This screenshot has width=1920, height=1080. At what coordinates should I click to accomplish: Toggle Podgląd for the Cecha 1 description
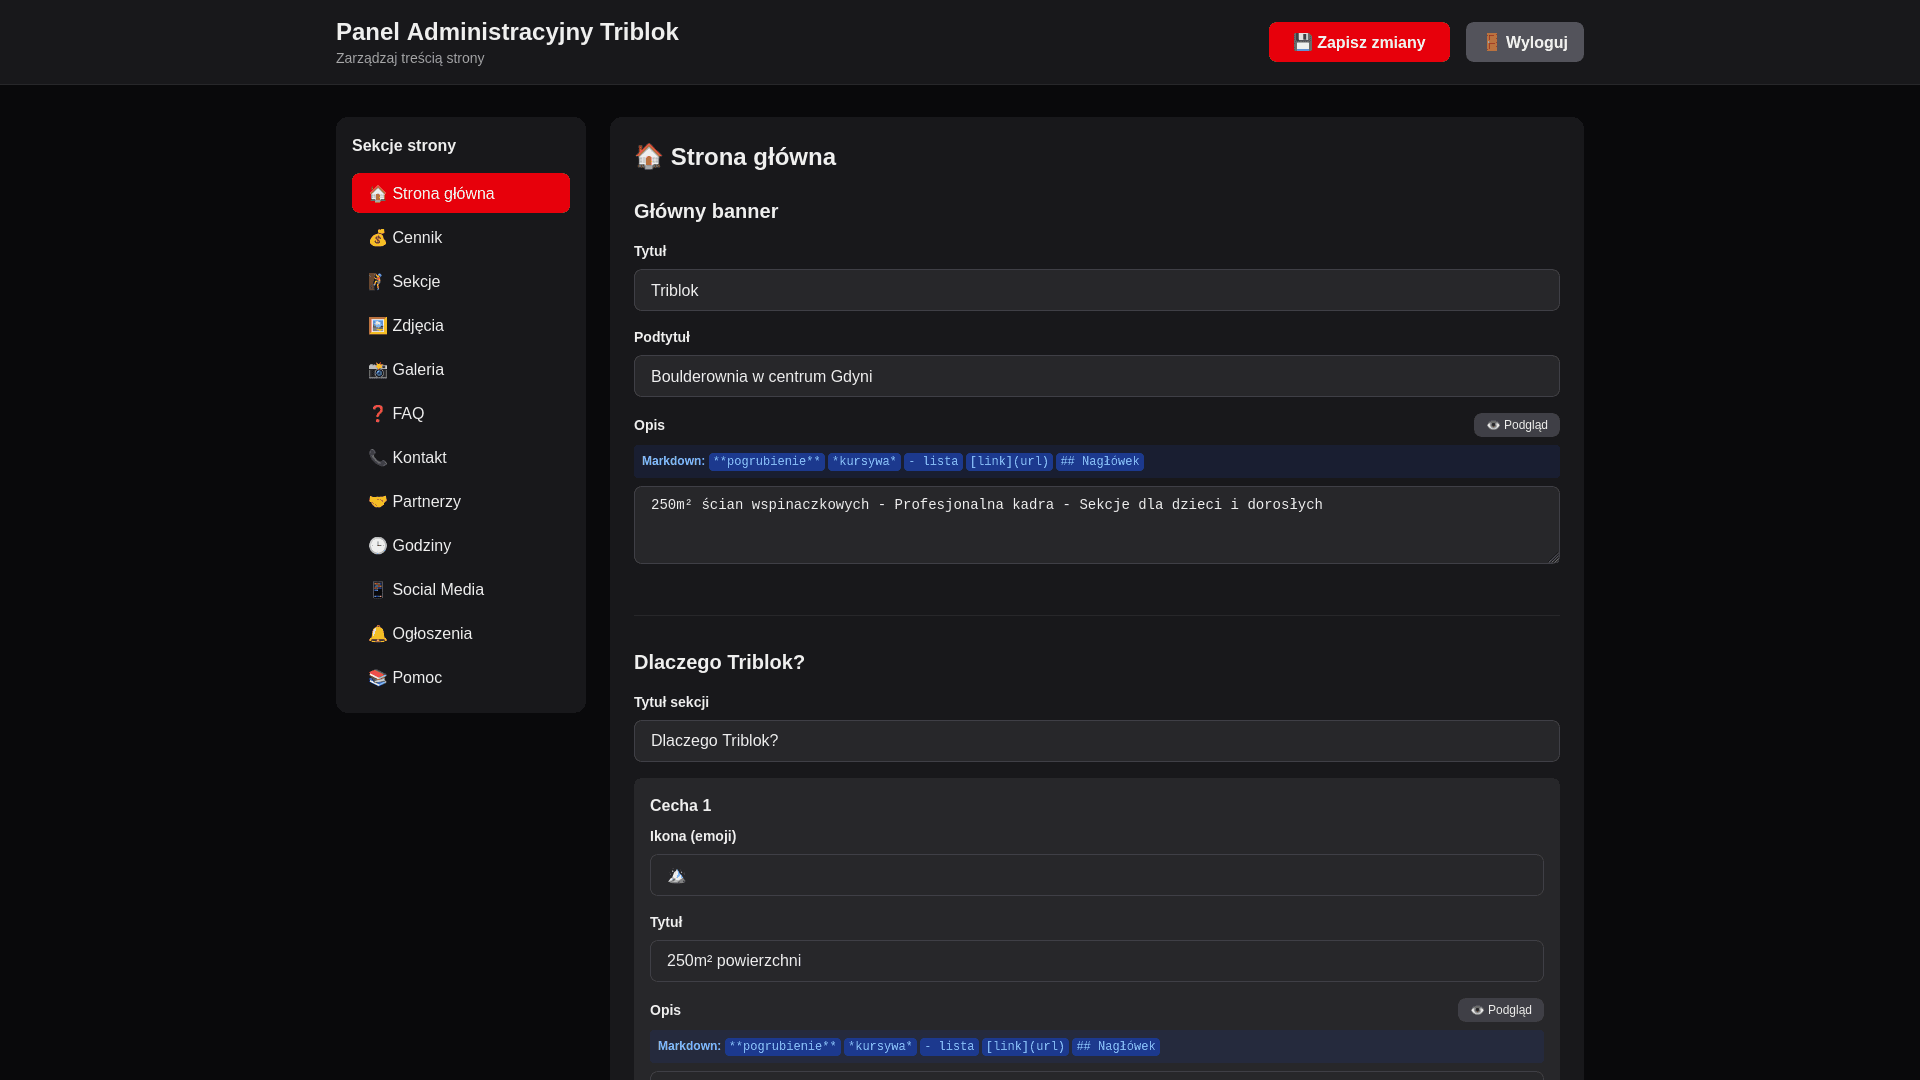(1500, 1010)
